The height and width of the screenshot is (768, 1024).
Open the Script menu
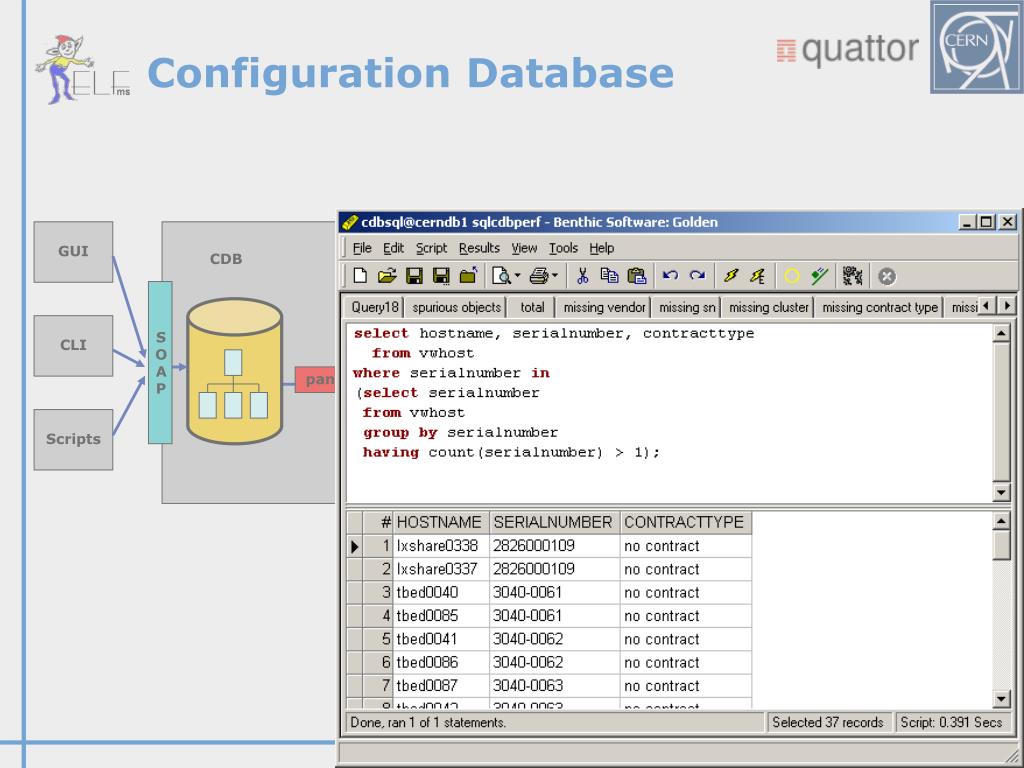click(431, 248)
